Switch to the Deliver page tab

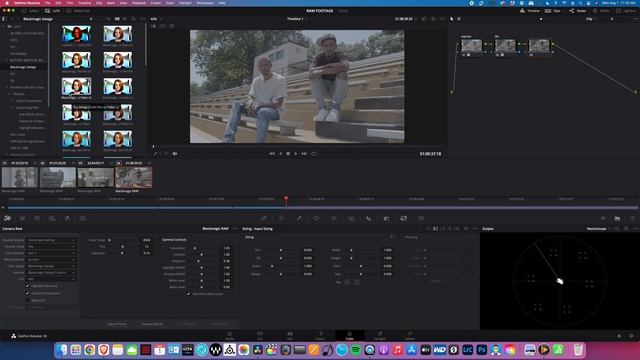(409, 336)
